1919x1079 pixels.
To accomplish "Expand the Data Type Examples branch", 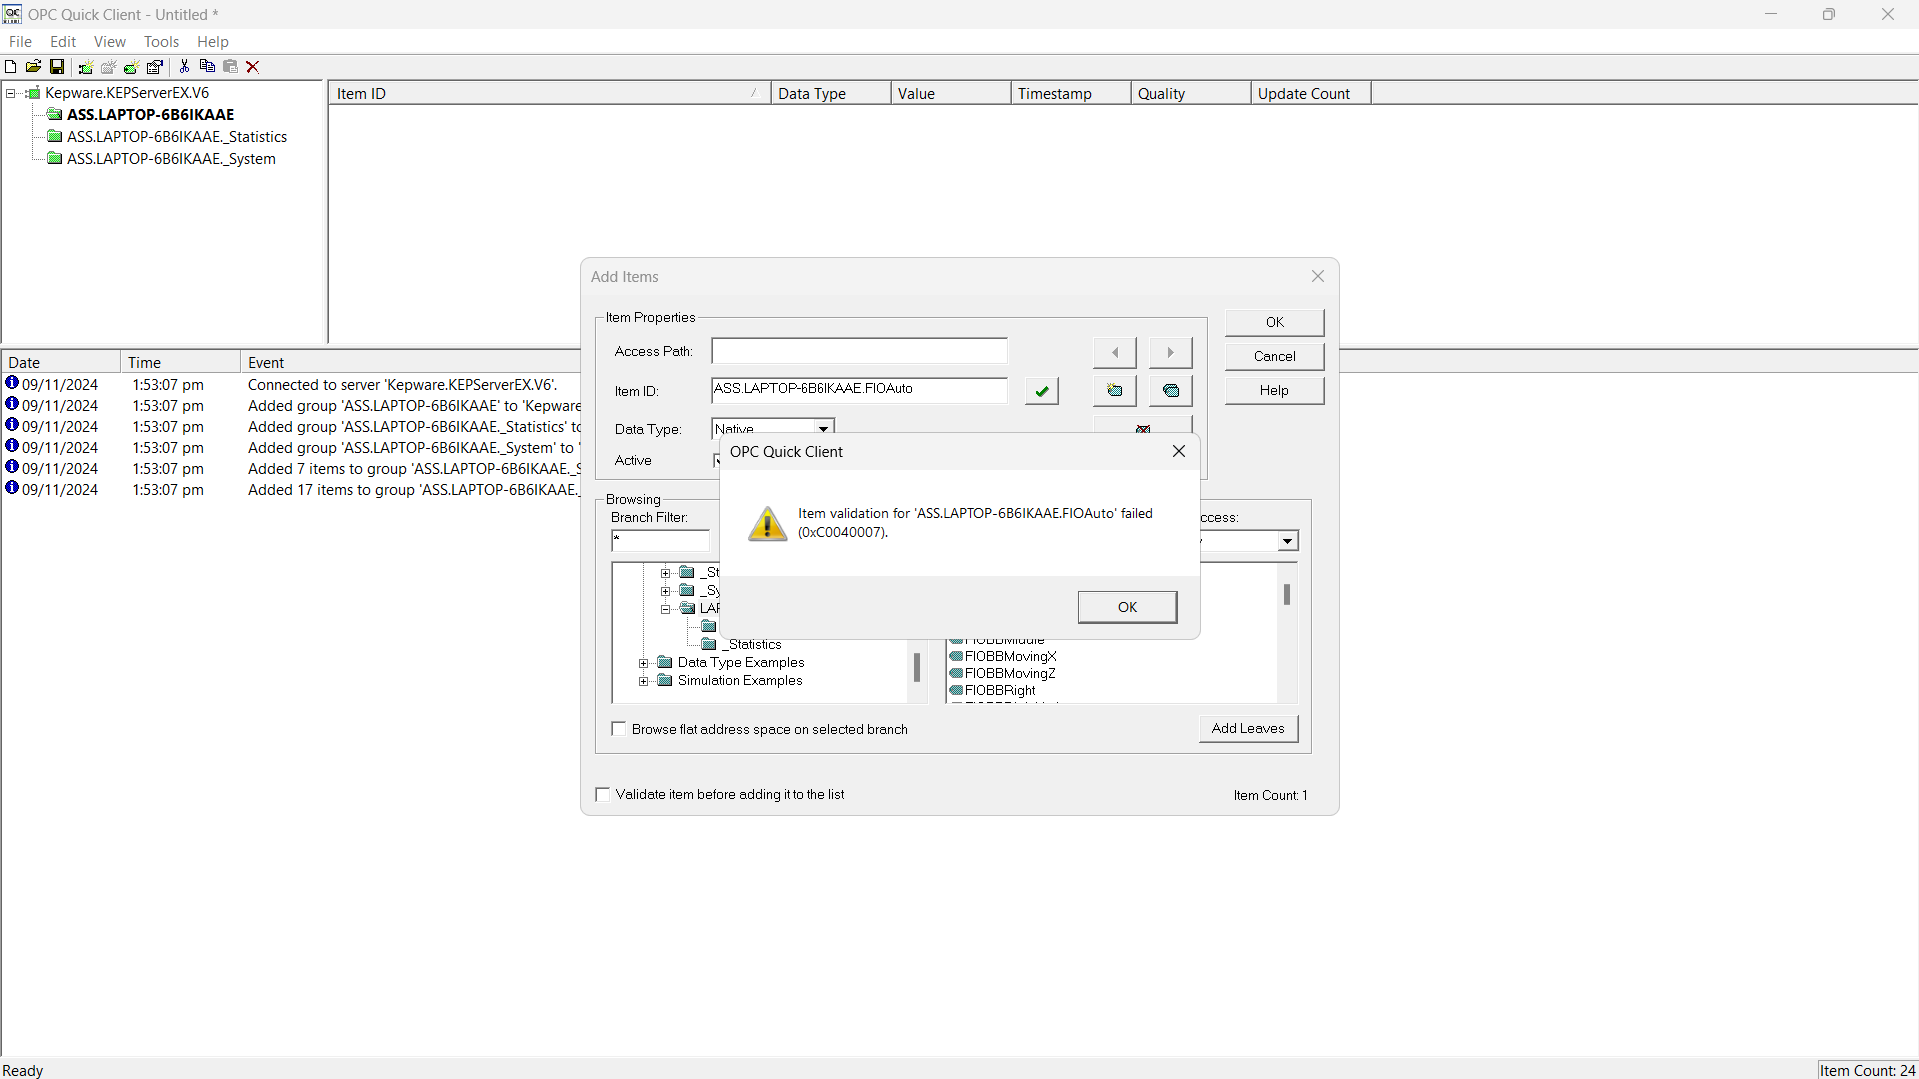I will [x=643, y=662].
